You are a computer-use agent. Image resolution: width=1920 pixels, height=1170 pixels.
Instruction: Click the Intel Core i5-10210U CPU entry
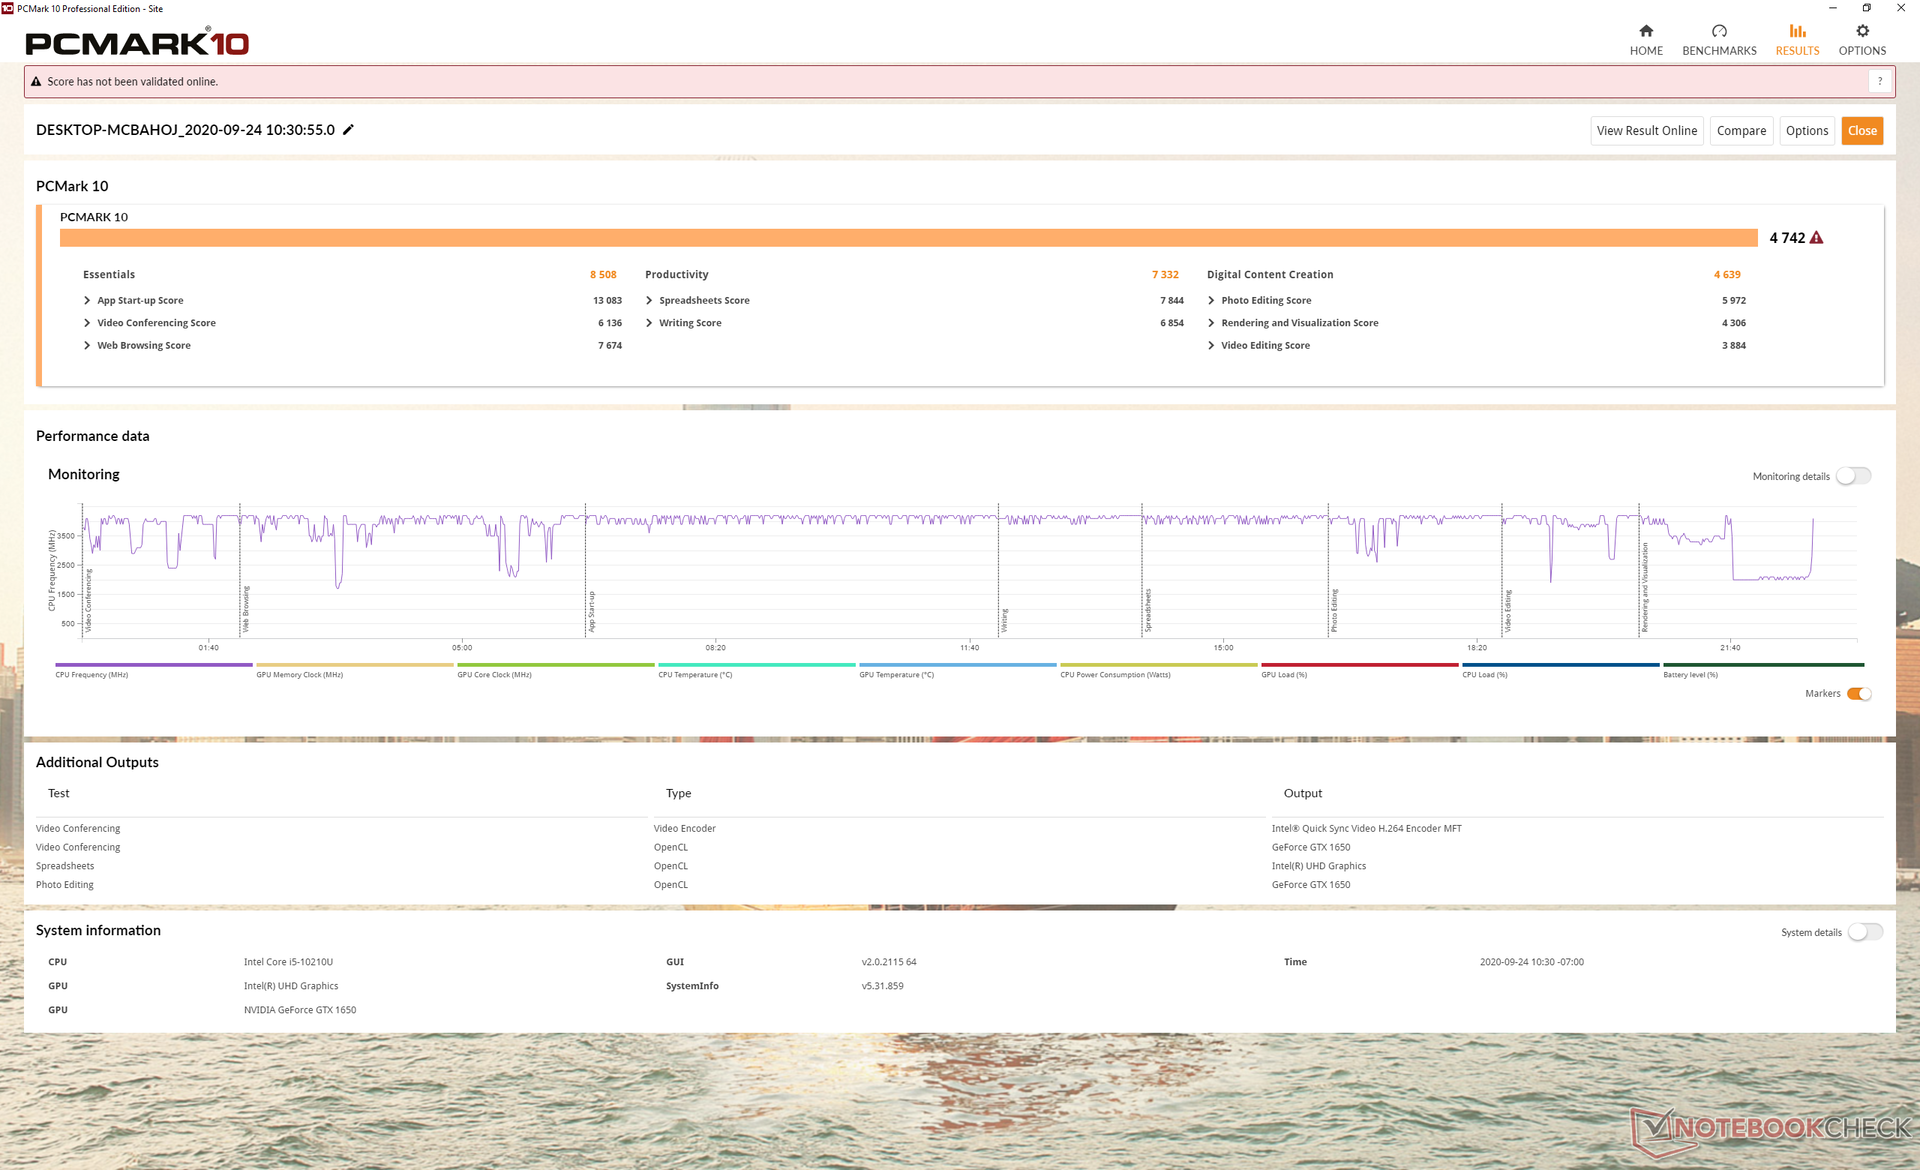[288, 962]
